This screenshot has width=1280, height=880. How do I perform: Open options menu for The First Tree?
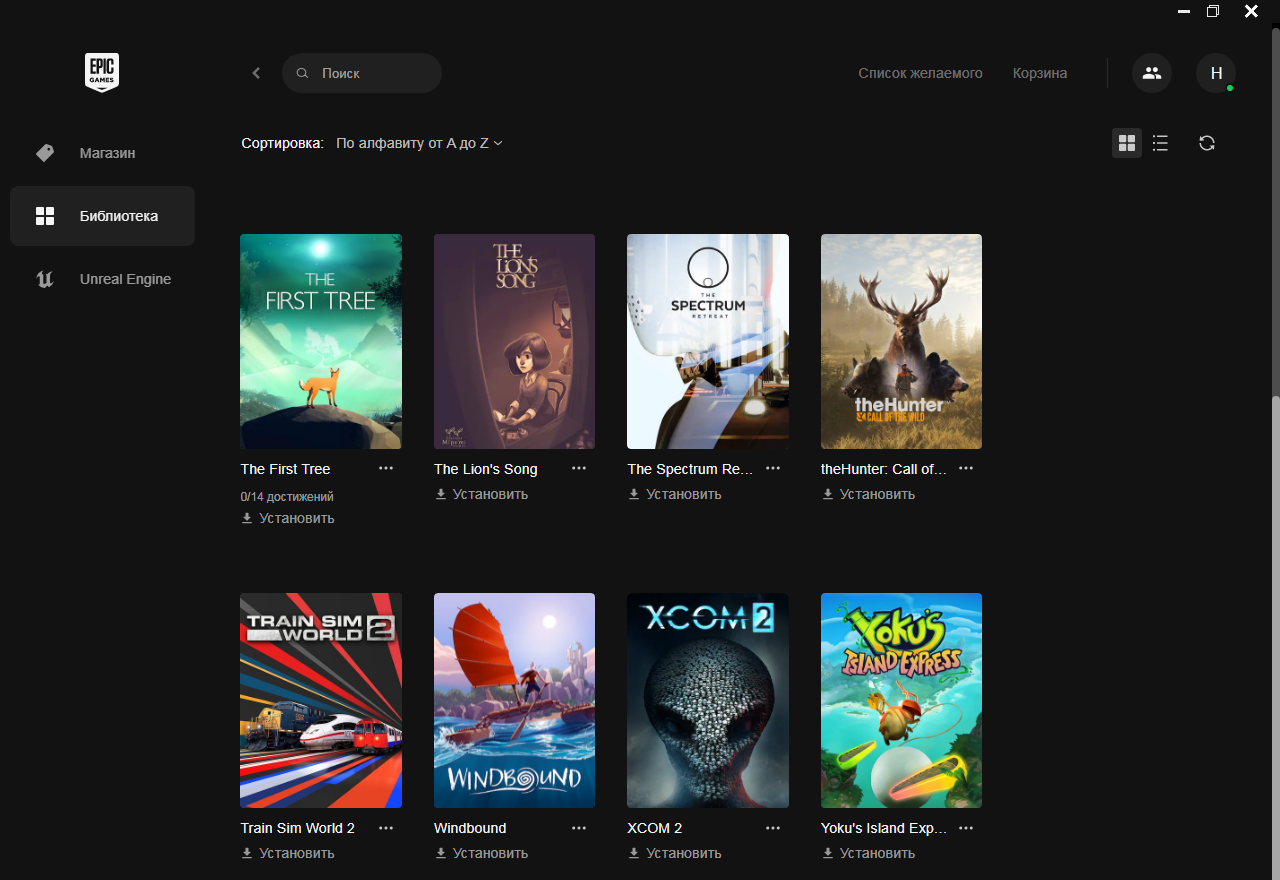pos(386,468)
